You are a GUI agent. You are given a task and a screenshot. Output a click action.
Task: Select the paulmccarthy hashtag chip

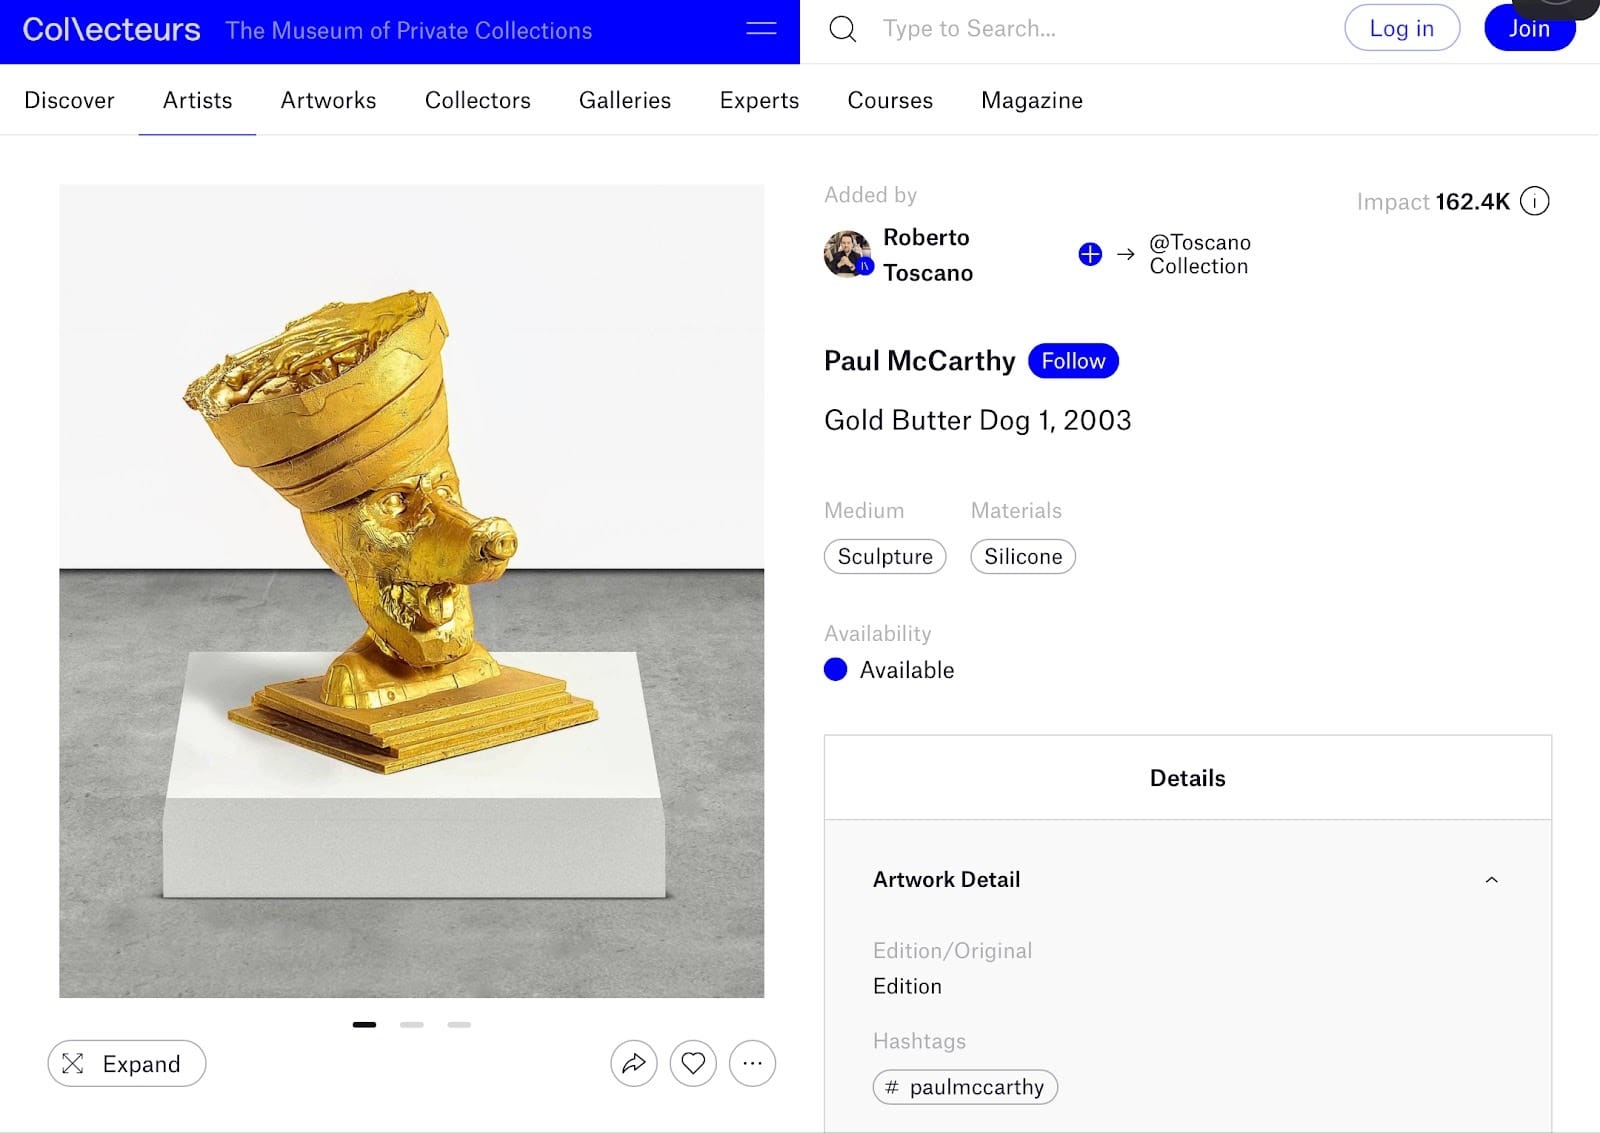pyautogui.click(x=965, y=1087)
